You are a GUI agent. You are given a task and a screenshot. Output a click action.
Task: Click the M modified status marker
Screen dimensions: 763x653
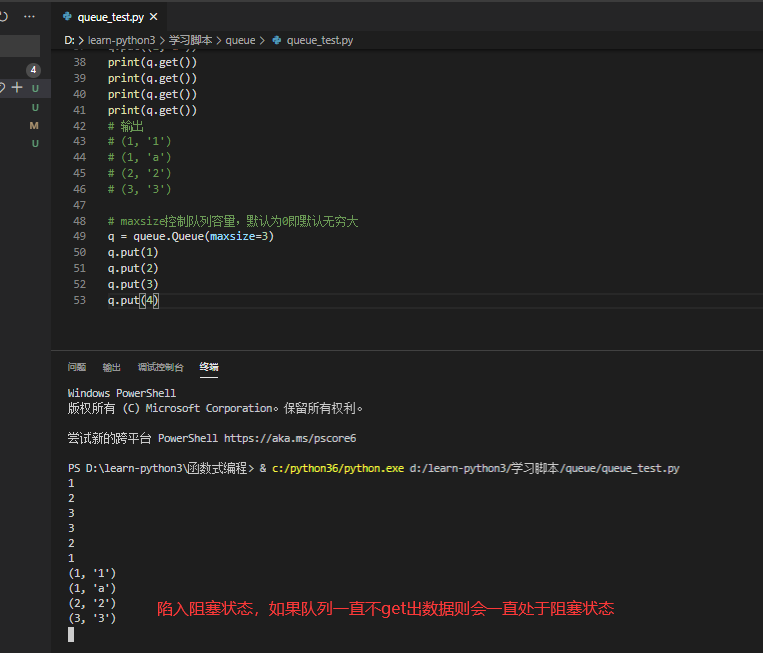coord(34,126)
